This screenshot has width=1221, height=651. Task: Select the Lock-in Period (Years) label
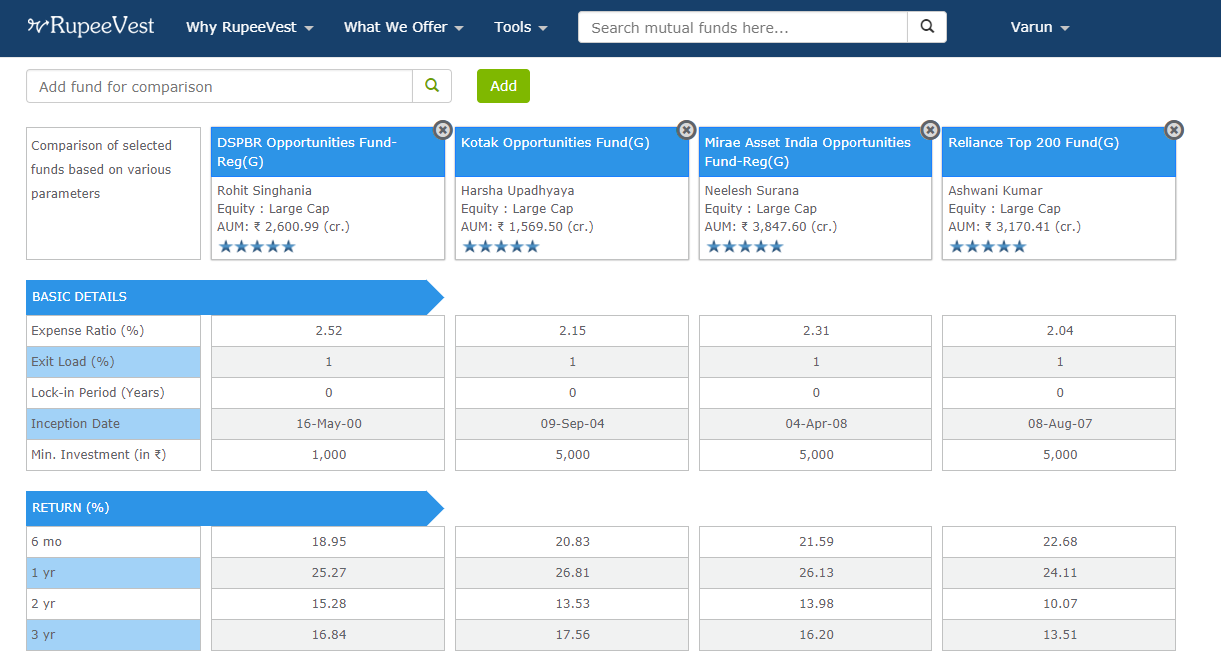pyautogui.click(x=113, y=392)
